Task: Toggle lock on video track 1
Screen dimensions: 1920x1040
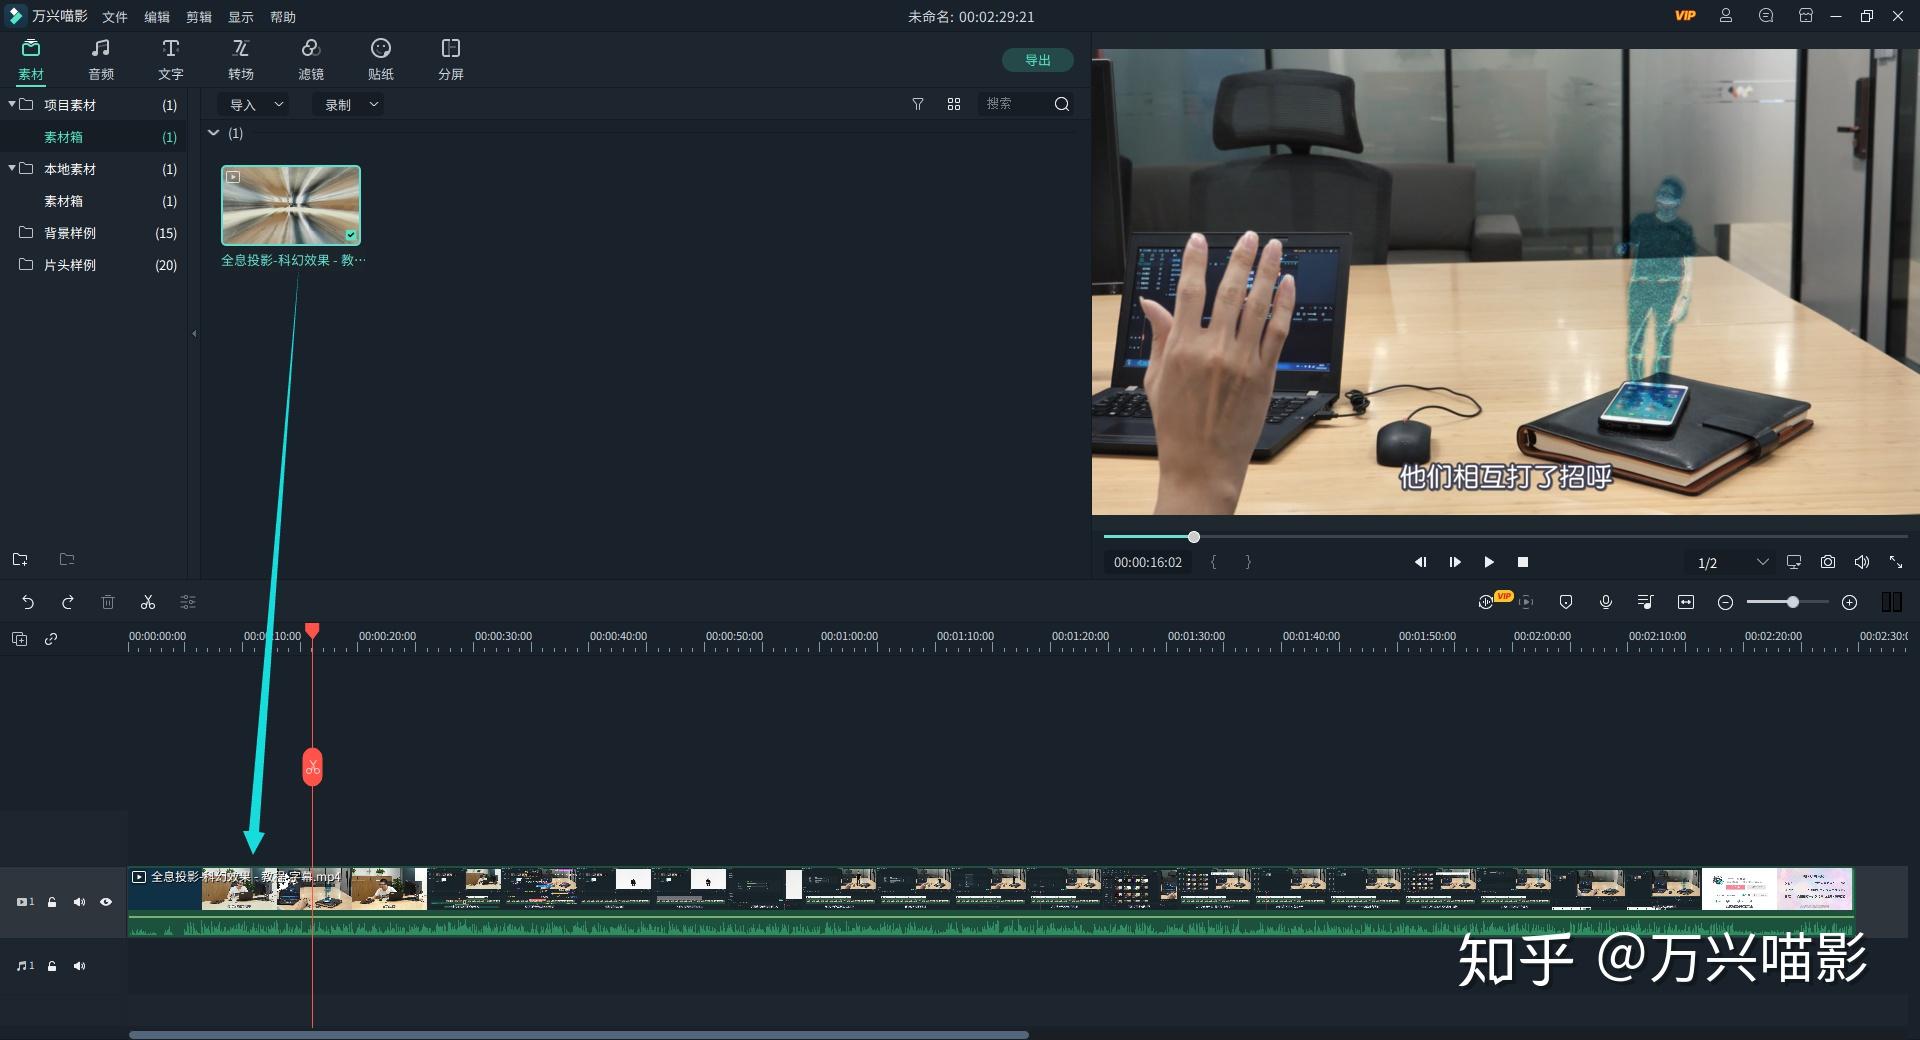Action: pyautogui.click(x=52, y=902)
